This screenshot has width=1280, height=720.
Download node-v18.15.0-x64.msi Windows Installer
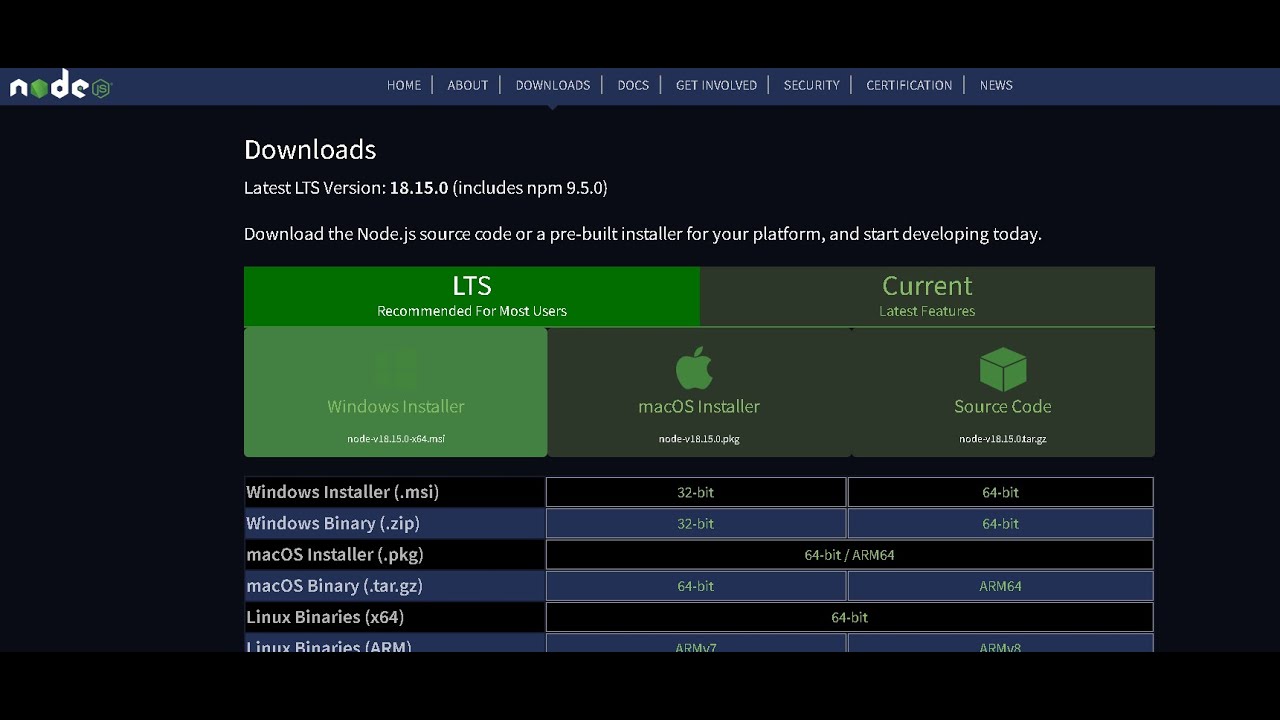[396, 392]
